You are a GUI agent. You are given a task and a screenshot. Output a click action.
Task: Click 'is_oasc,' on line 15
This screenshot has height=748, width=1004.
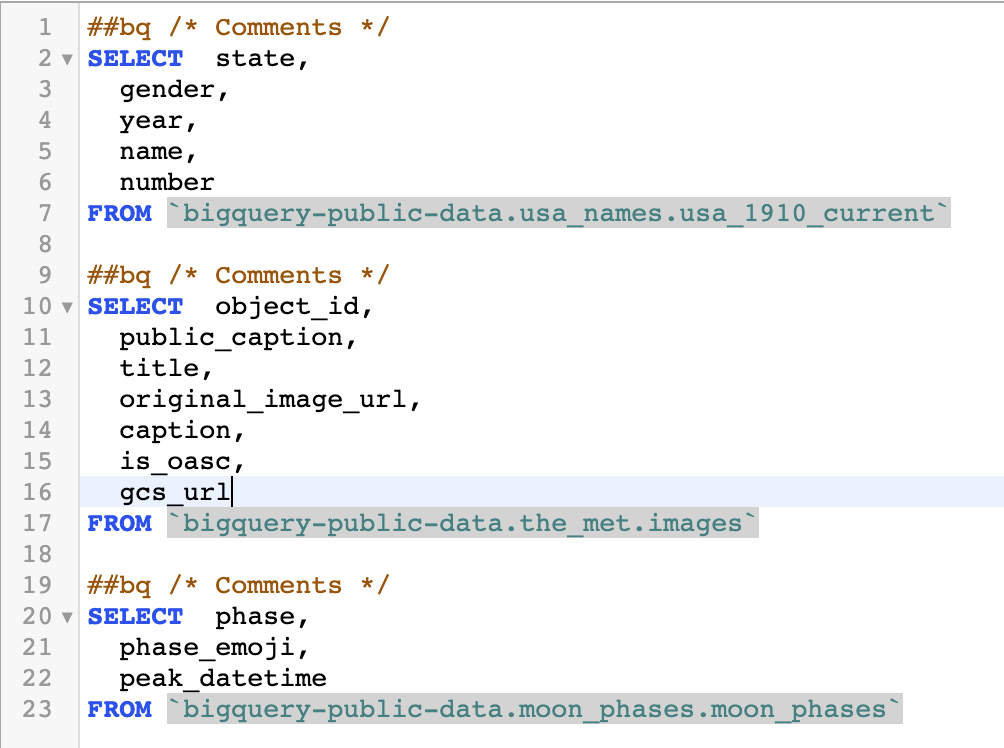point(182,461)
